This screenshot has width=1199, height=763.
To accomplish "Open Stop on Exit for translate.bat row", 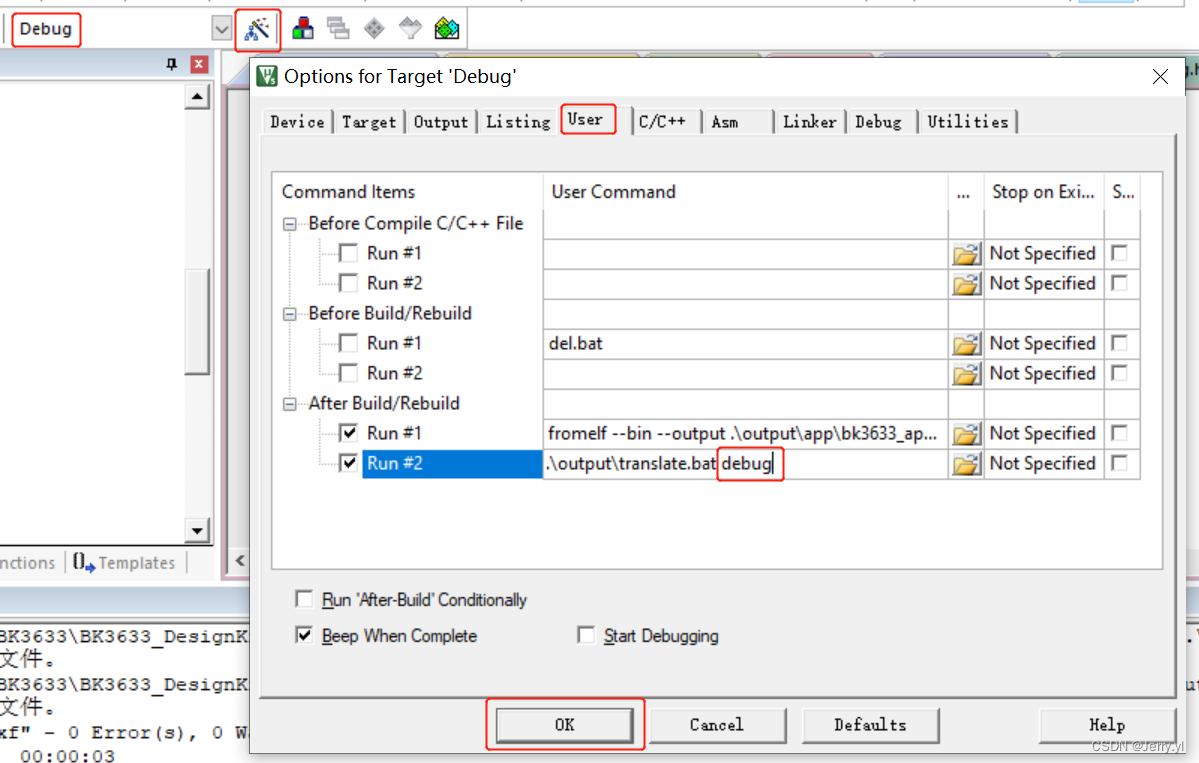I will [1044, 463].
